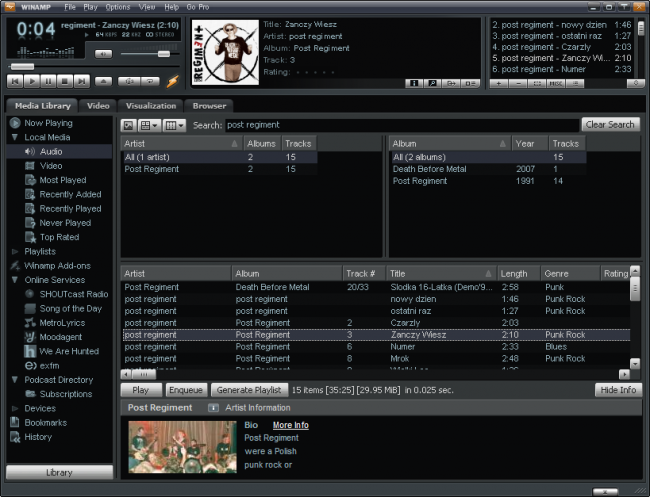Mute audio with the speaker button
Viewport: 650px width, 497px height.
(x=103, y=54)
